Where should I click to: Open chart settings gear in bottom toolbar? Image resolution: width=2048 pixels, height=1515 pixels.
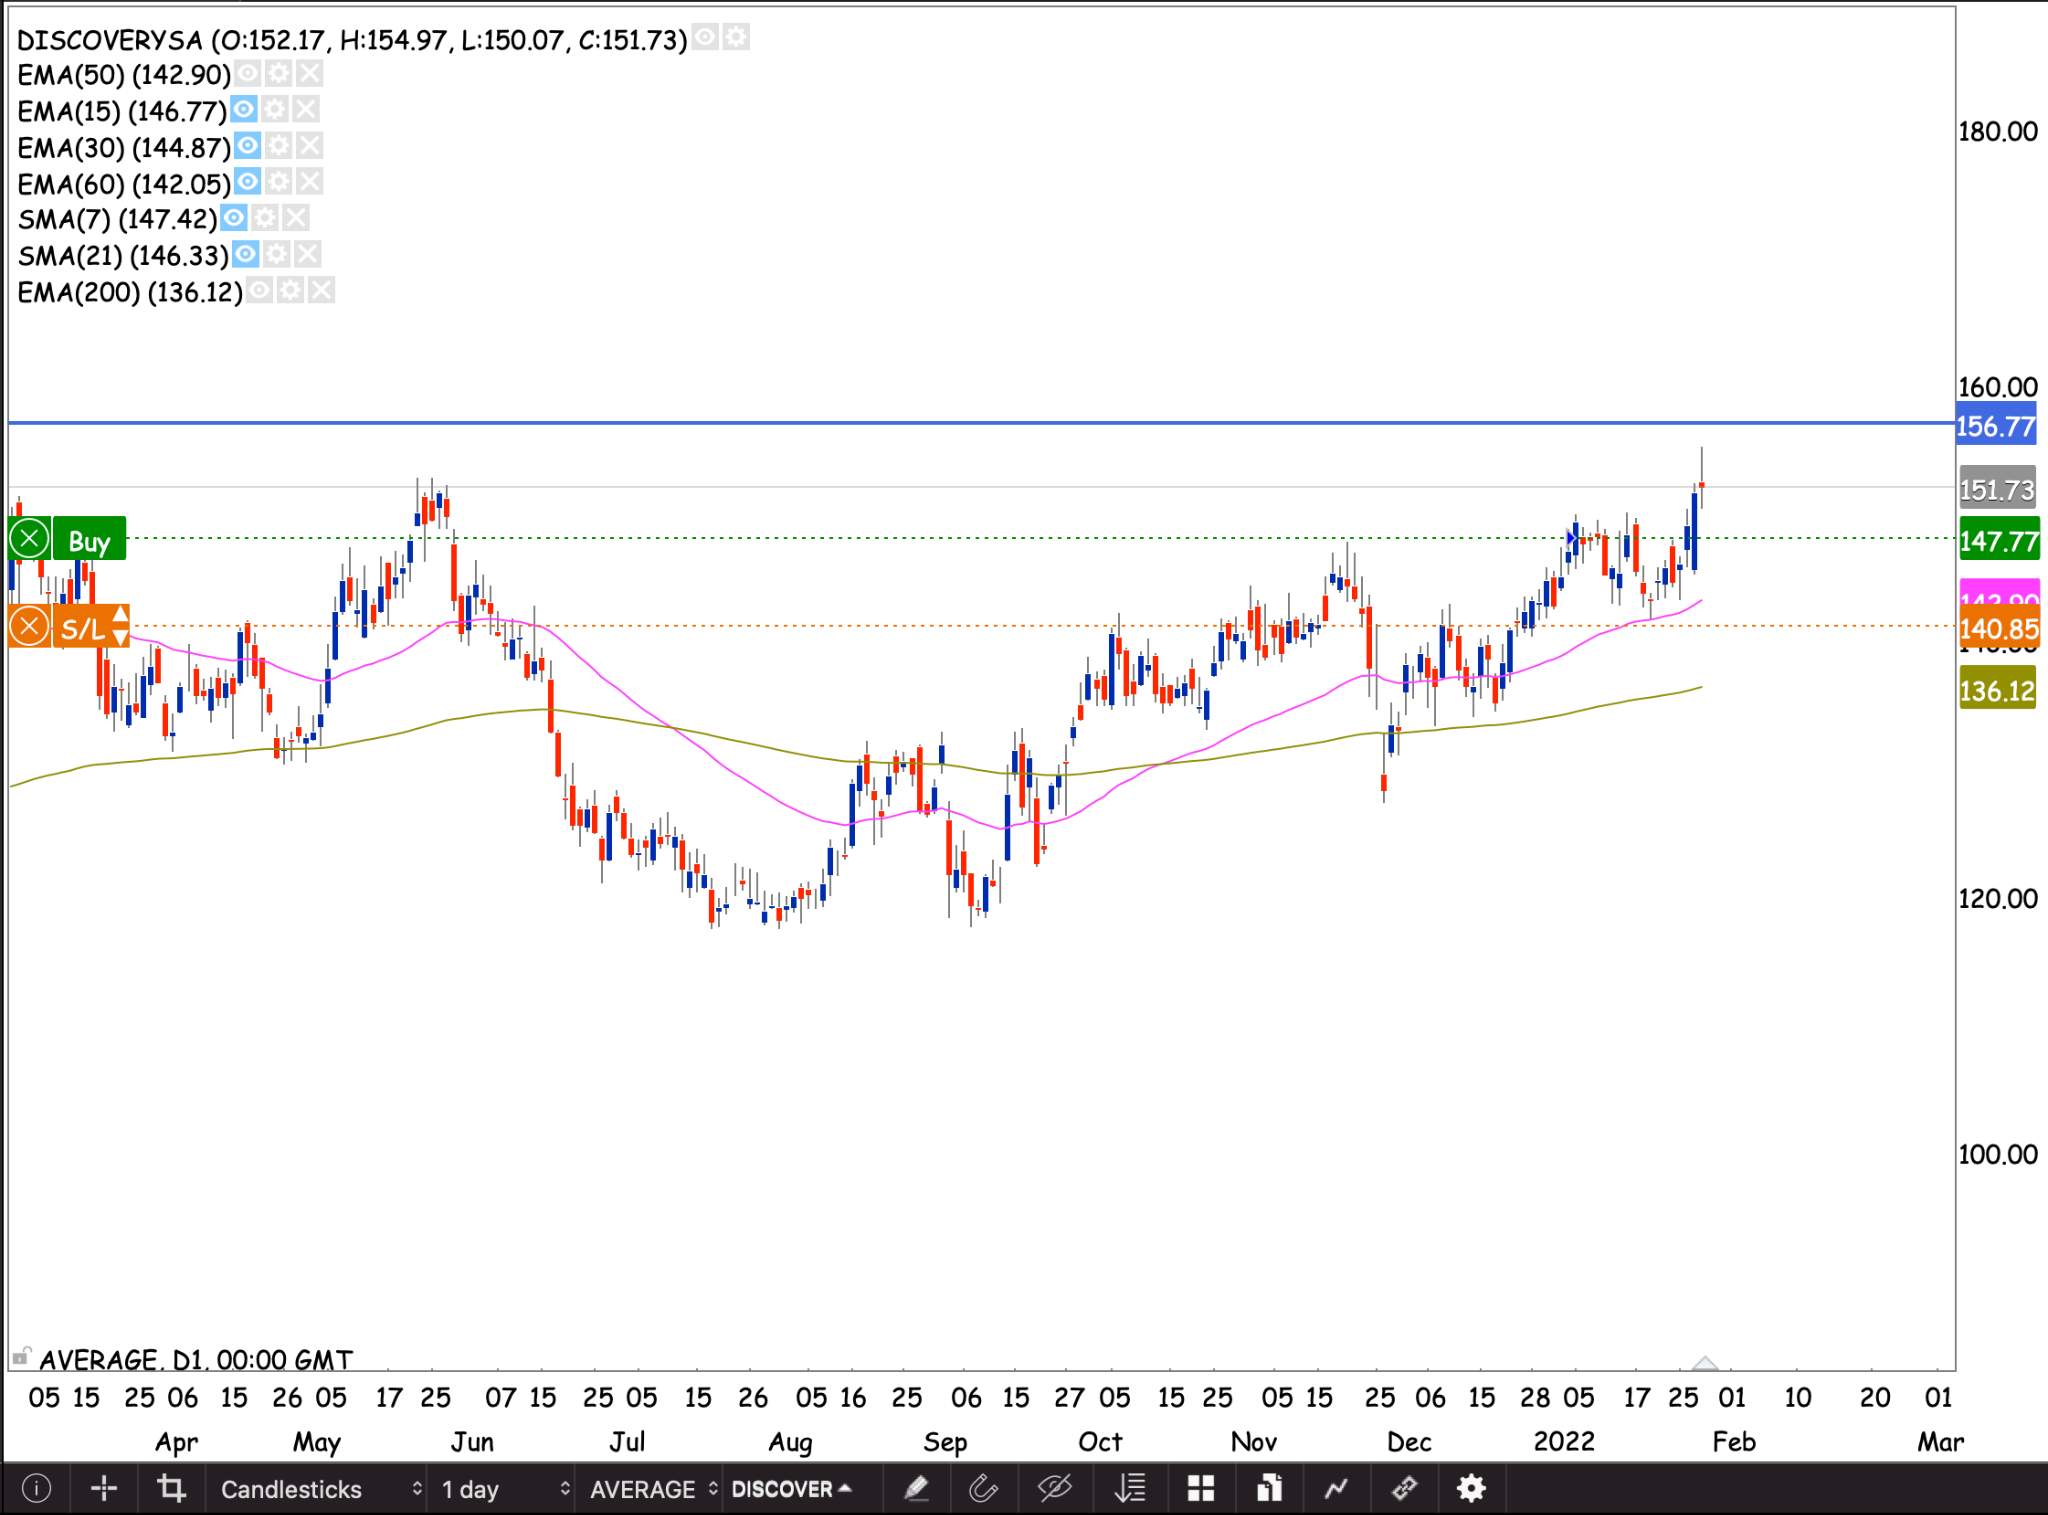(x=1470, y=1489)
